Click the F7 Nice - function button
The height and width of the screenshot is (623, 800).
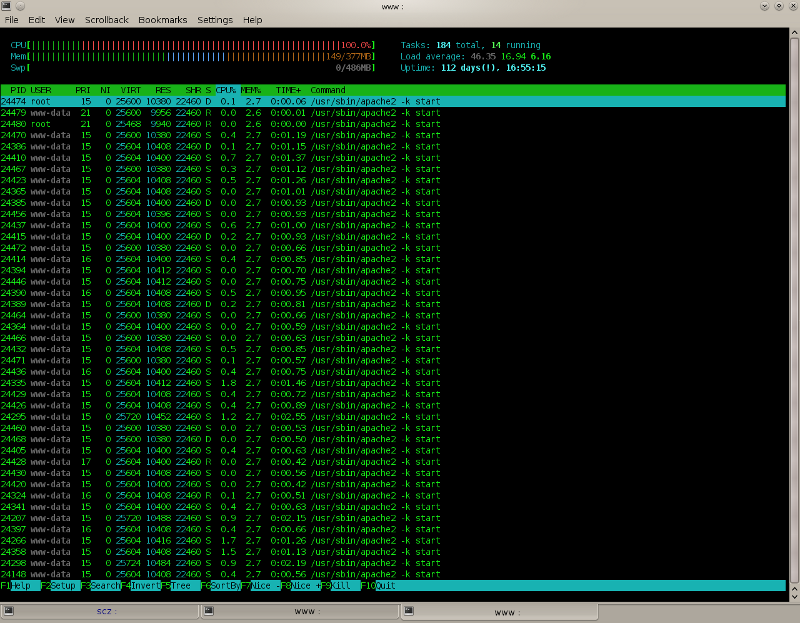(261, 586)
